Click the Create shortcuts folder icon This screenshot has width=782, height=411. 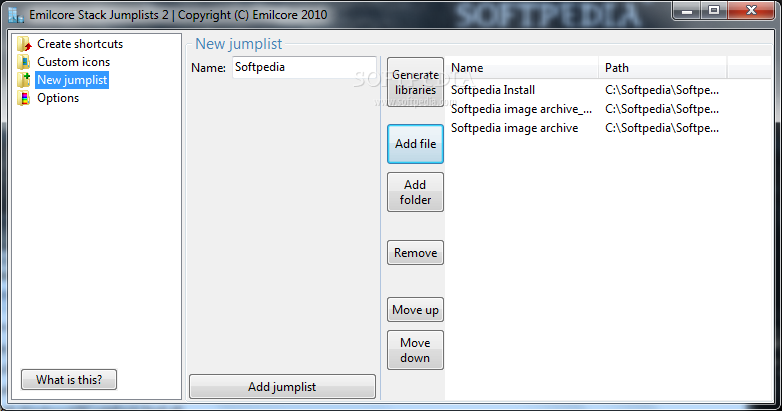(24, 44)
